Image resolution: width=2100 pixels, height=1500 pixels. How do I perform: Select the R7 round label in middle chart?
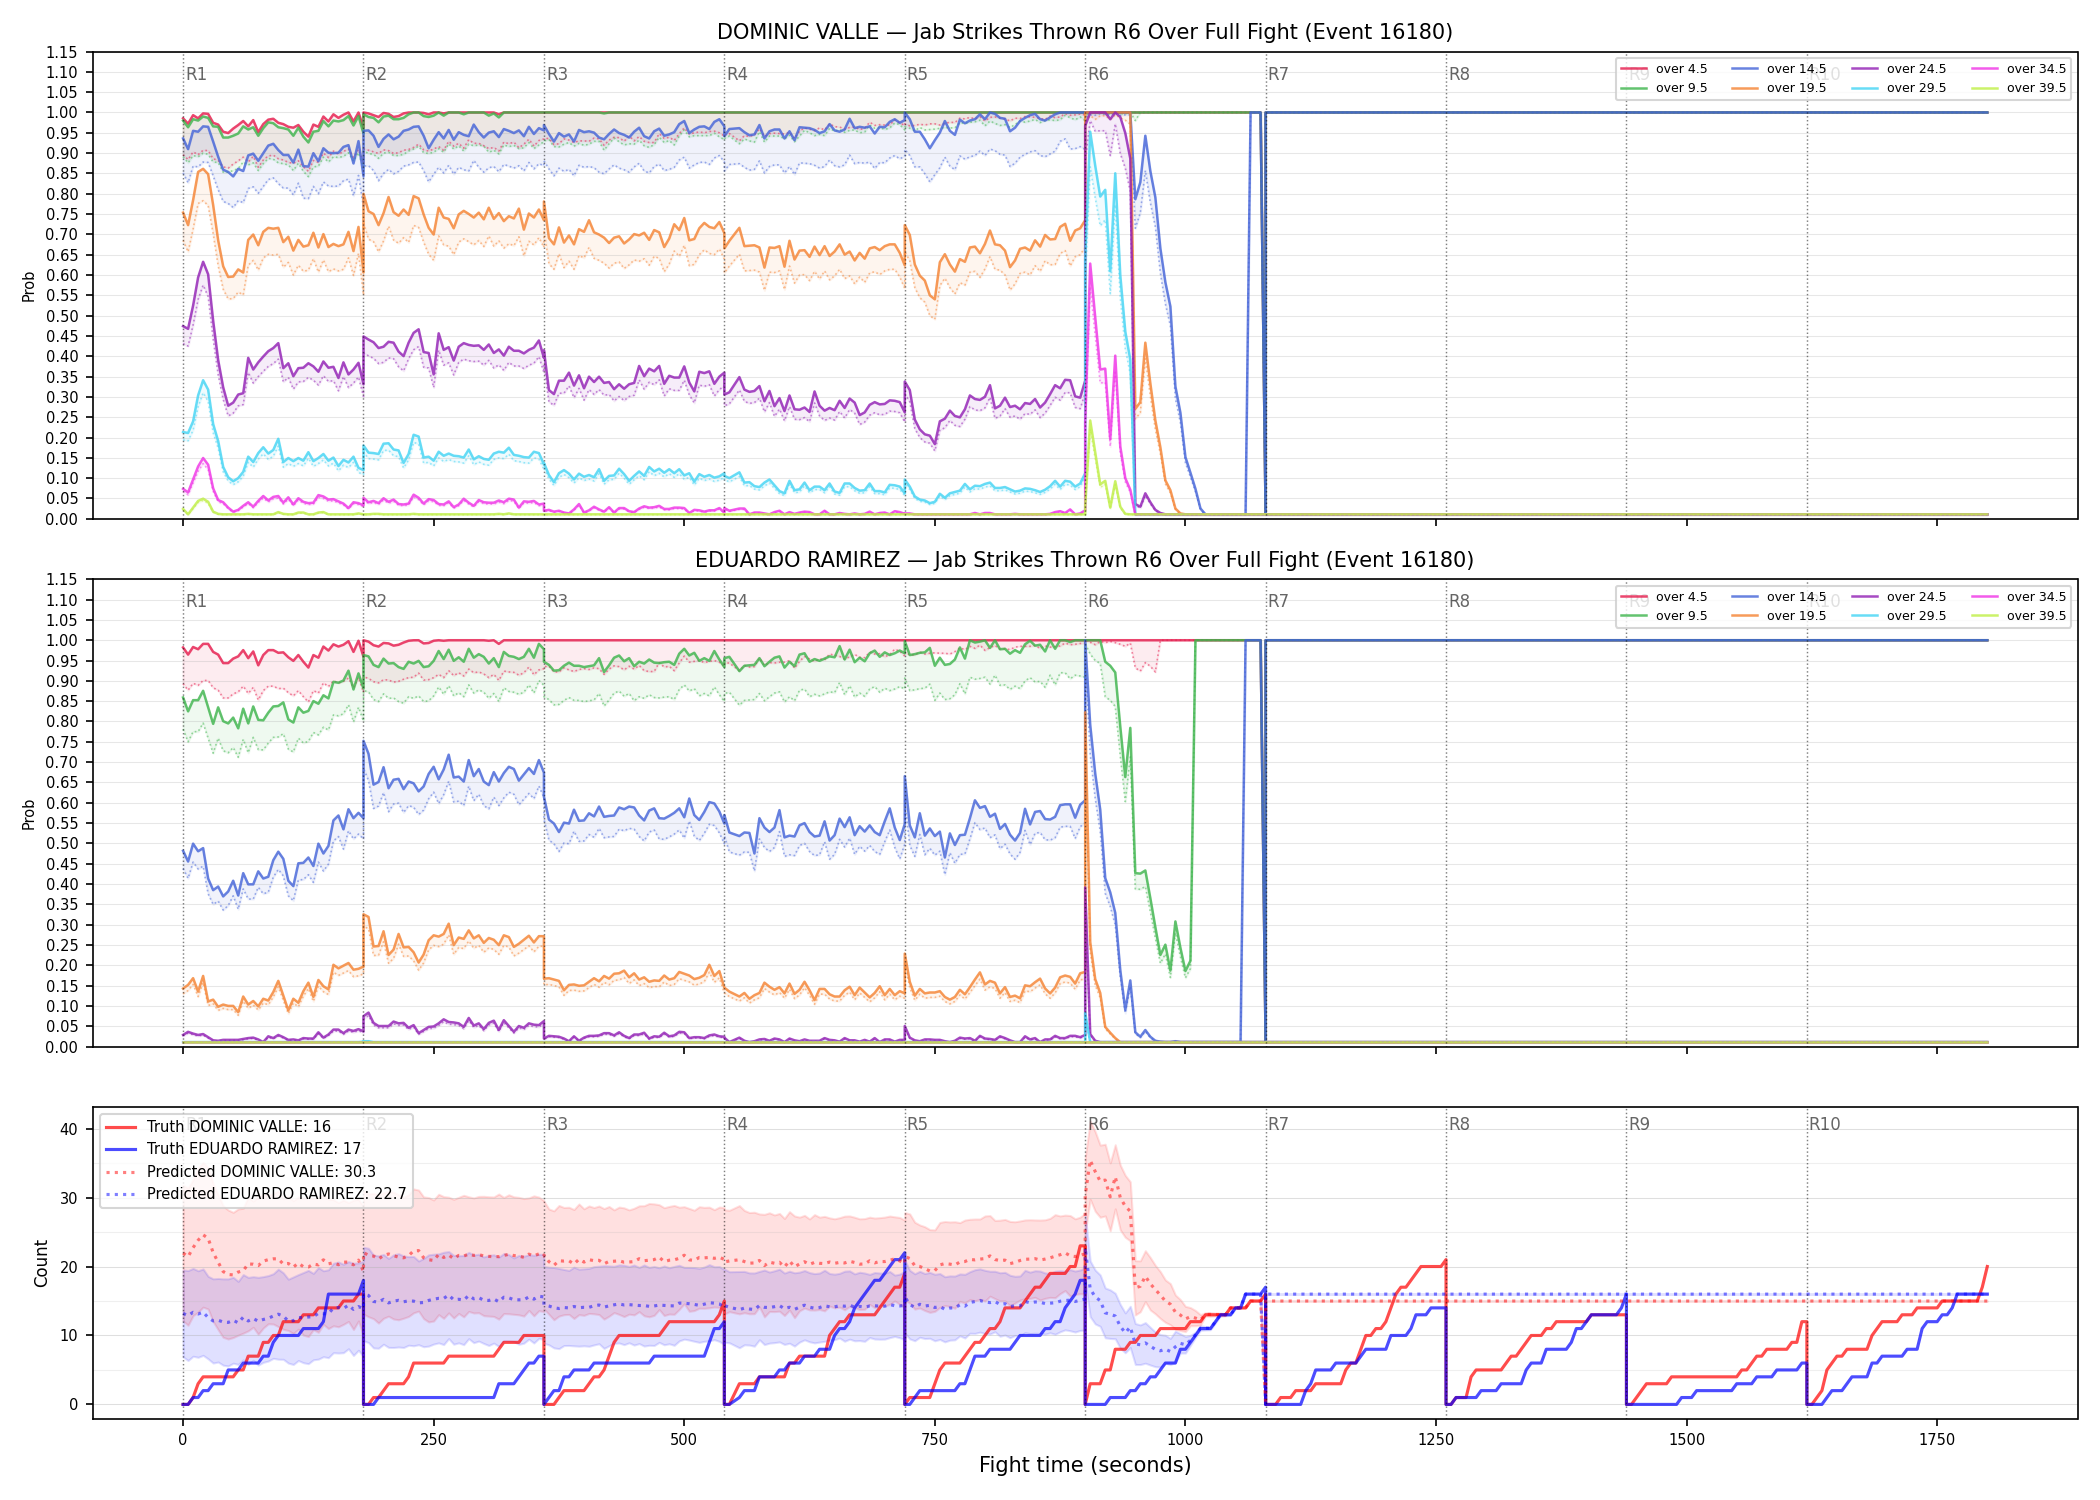click(x=1278, y=601)
